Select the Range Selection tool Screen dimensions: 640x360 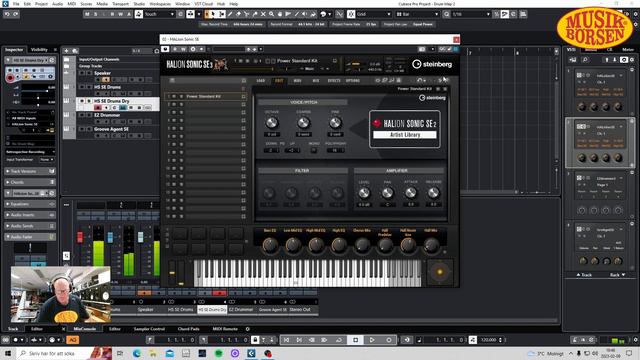click(222, 14)
